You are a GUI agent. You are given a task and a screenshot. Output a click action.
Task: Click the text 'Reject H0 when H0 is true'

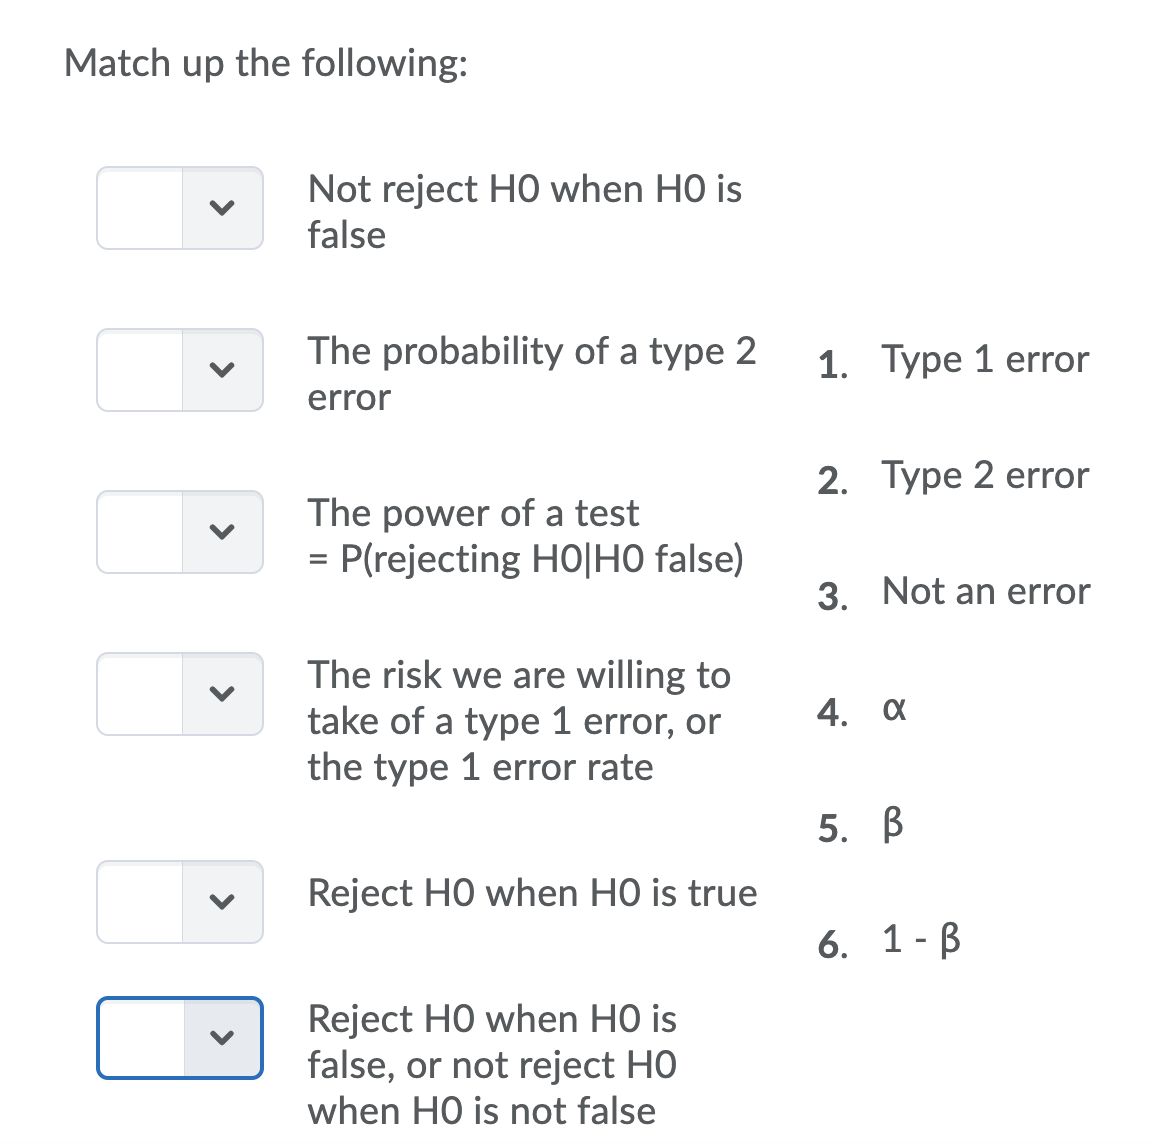(x=532, y=893)
